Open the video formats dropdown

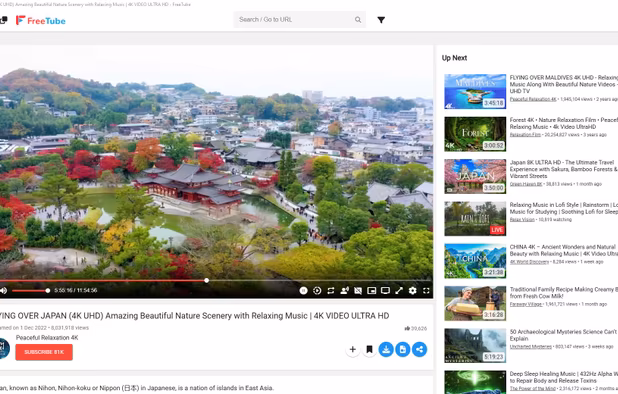coord(402,349)
